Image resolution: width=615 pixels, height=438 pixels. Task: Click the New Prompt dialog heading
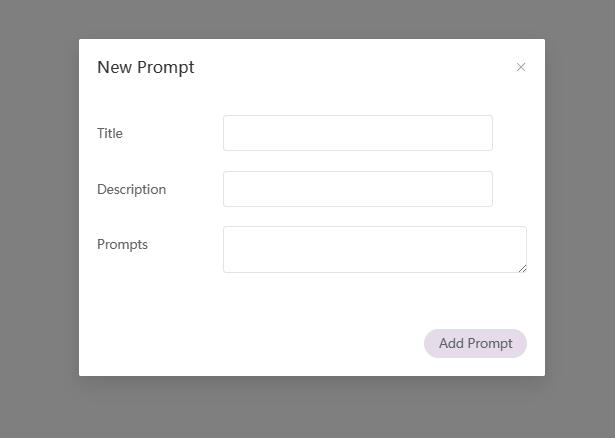[146, 67]
